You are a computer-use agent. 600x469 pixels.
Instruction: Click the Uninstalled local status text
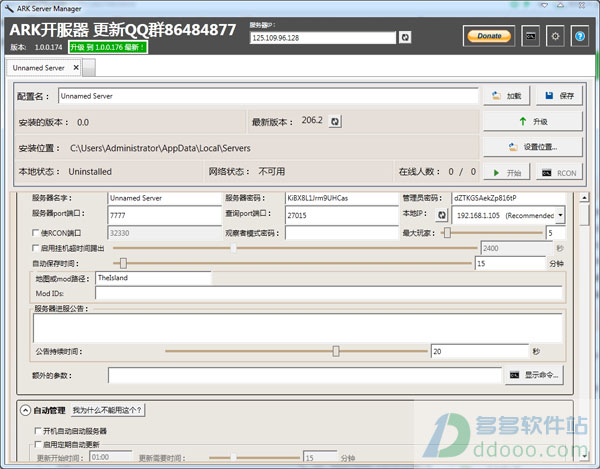pyautogui.click(x=90, y=172)
